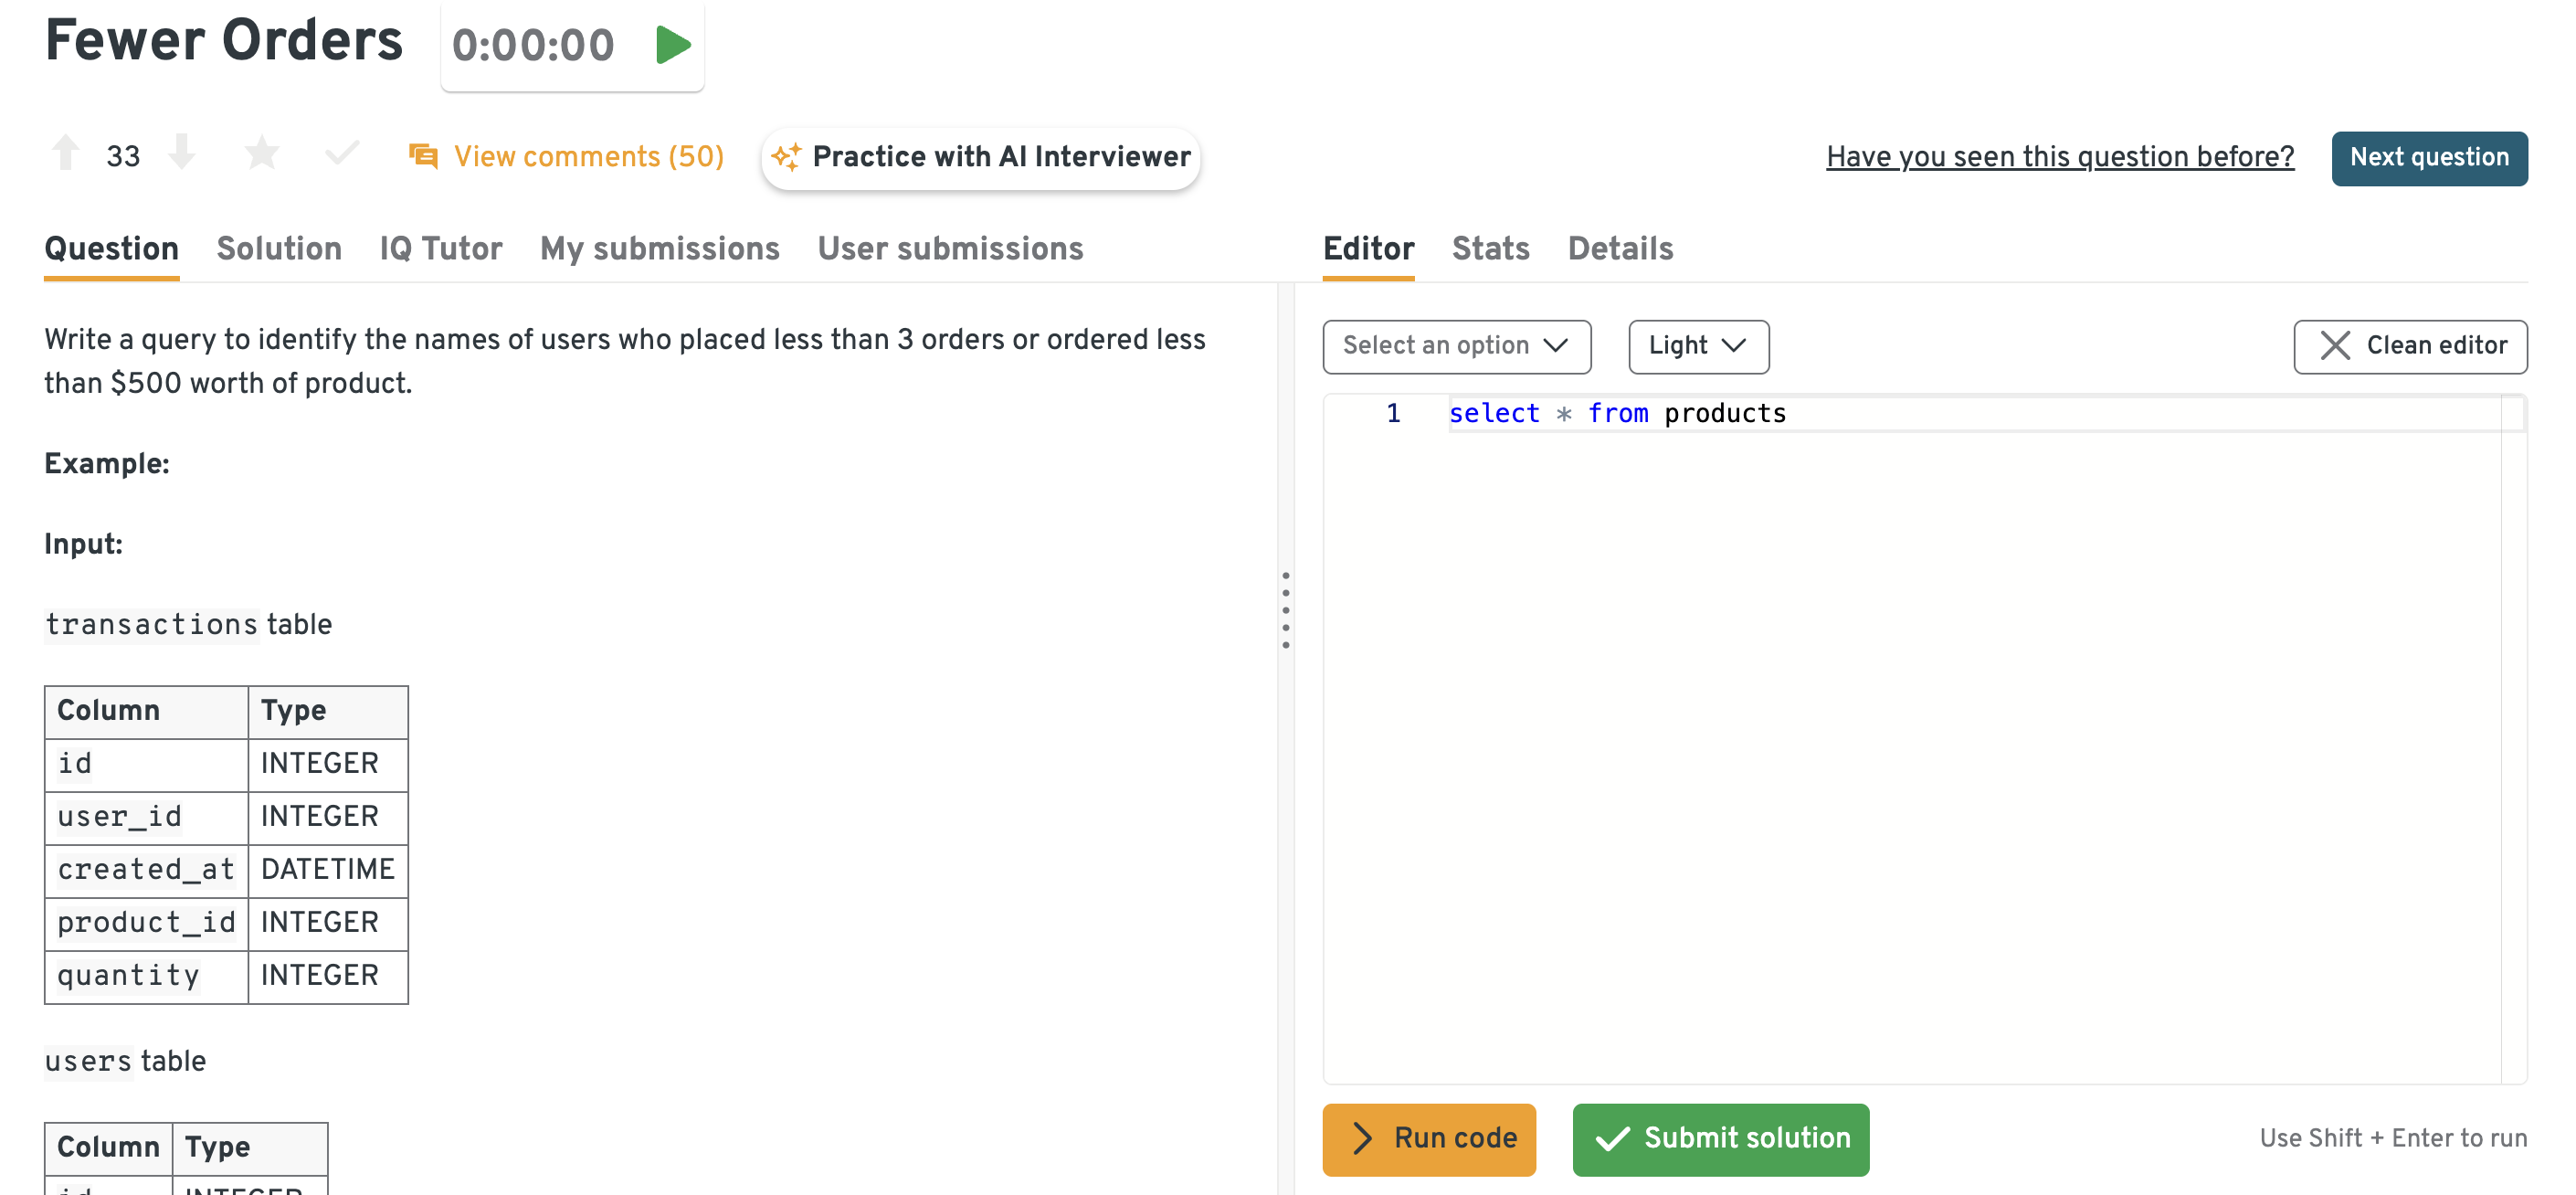Open the Select an option dropdown

click(1455, 346)
